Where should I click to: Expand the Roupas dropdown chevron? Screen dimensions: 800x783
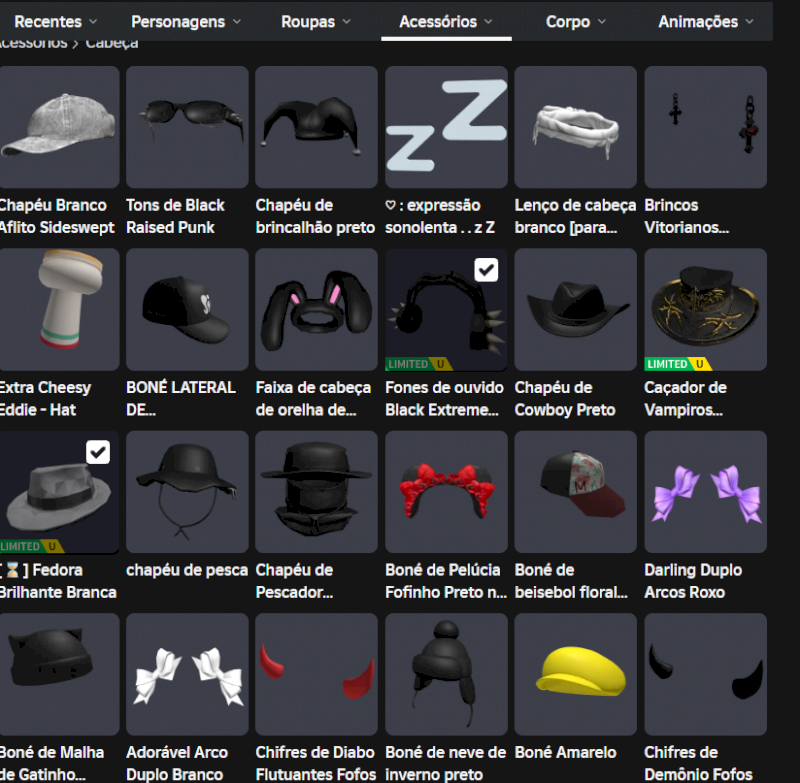346,21
